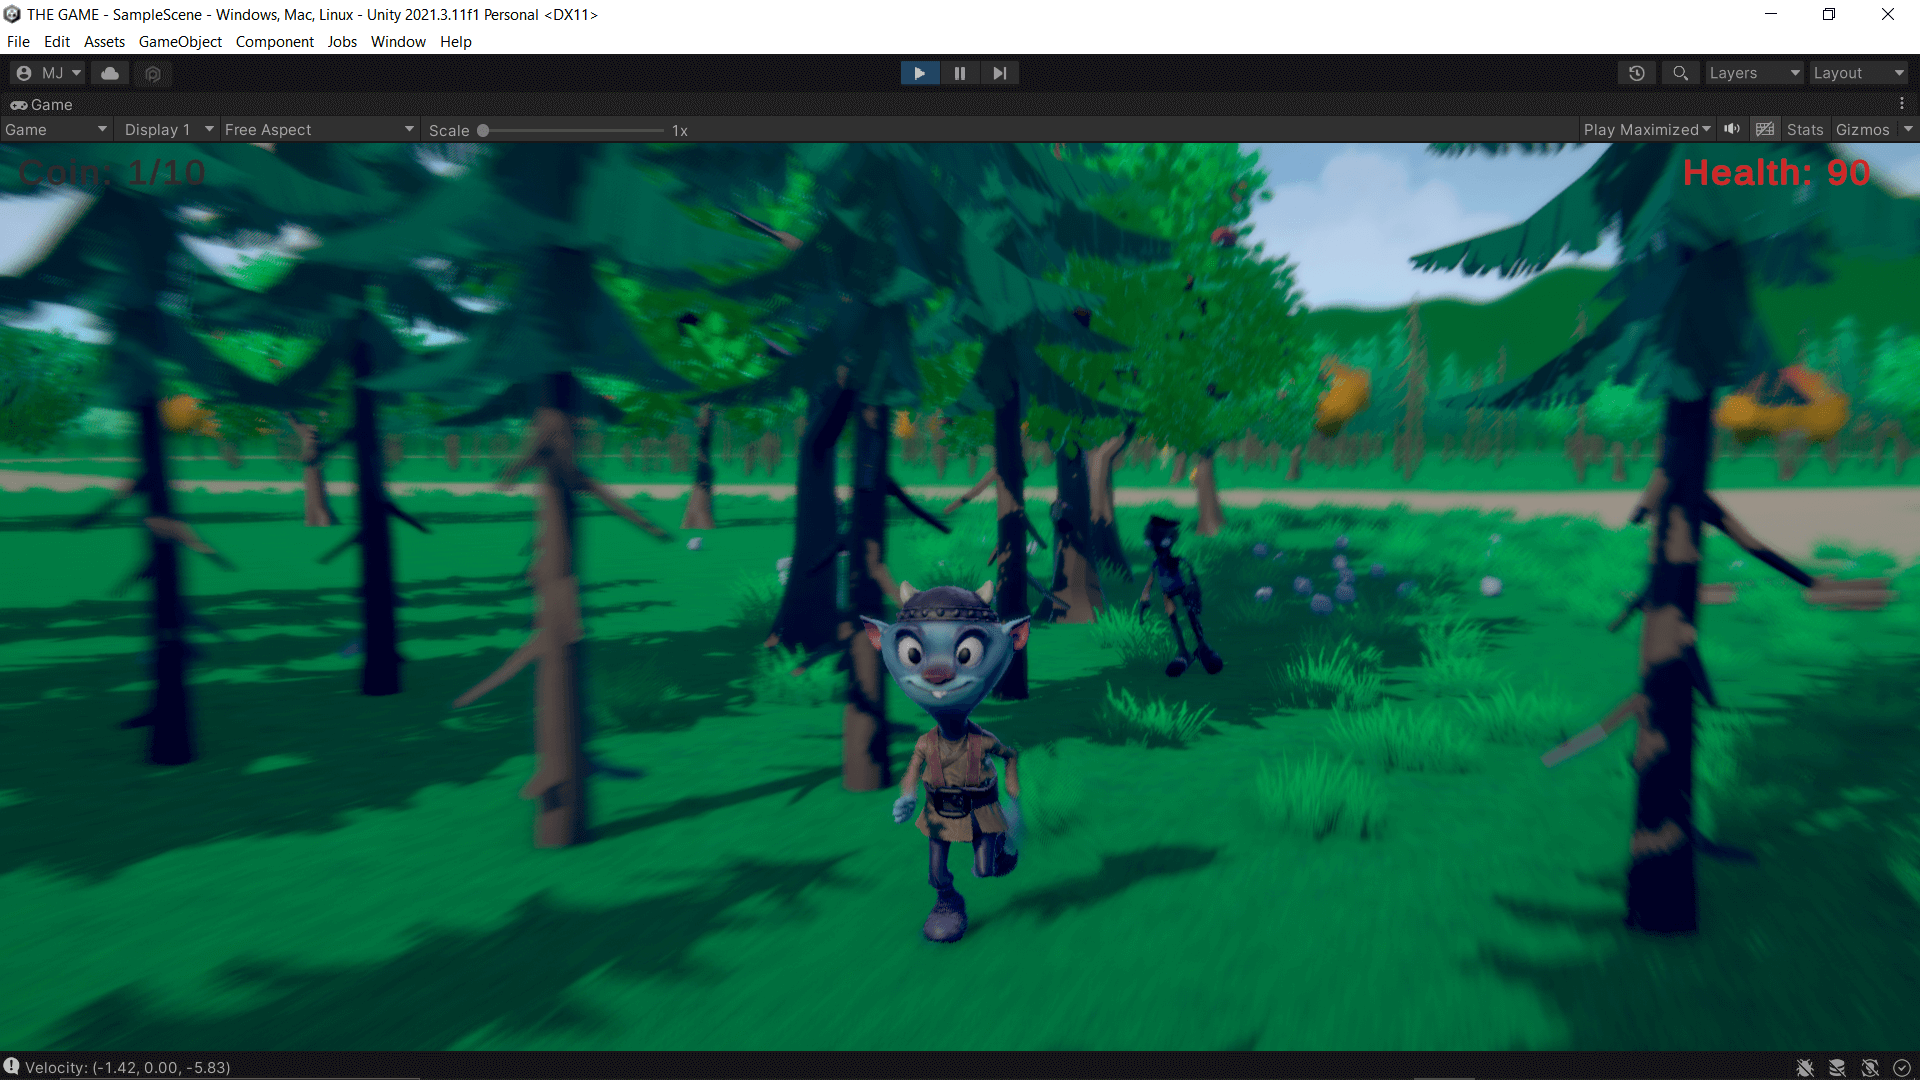Expand the Free Aspect dropdown
Image resolution: width=1920 pixels, height=1080 pixels.
pyautogui.click(x=318, y=130)
